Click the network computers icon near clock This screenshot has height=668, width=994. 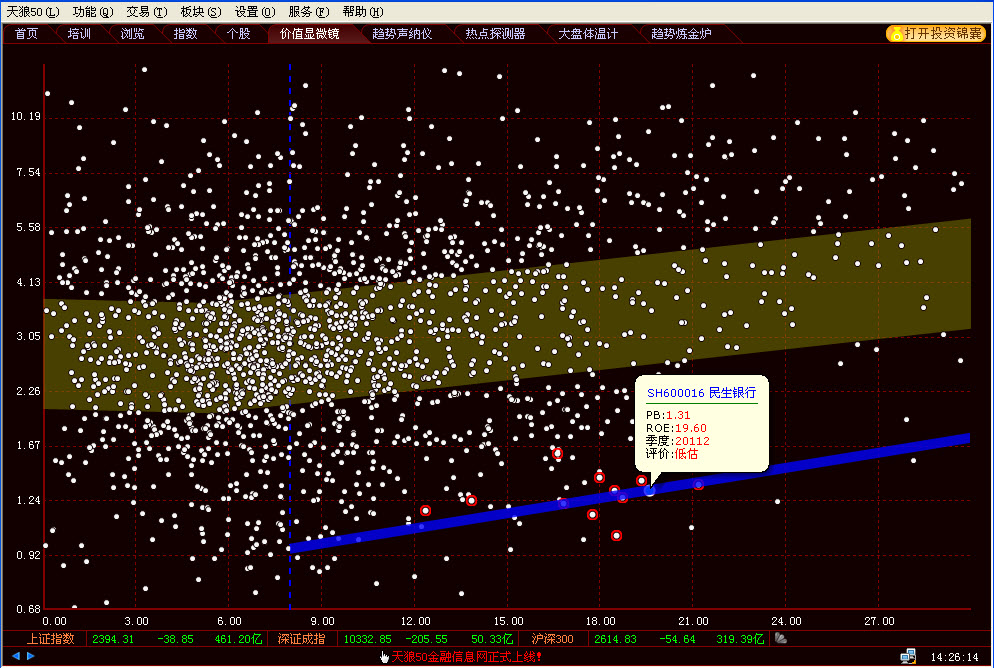click(908, 656)
